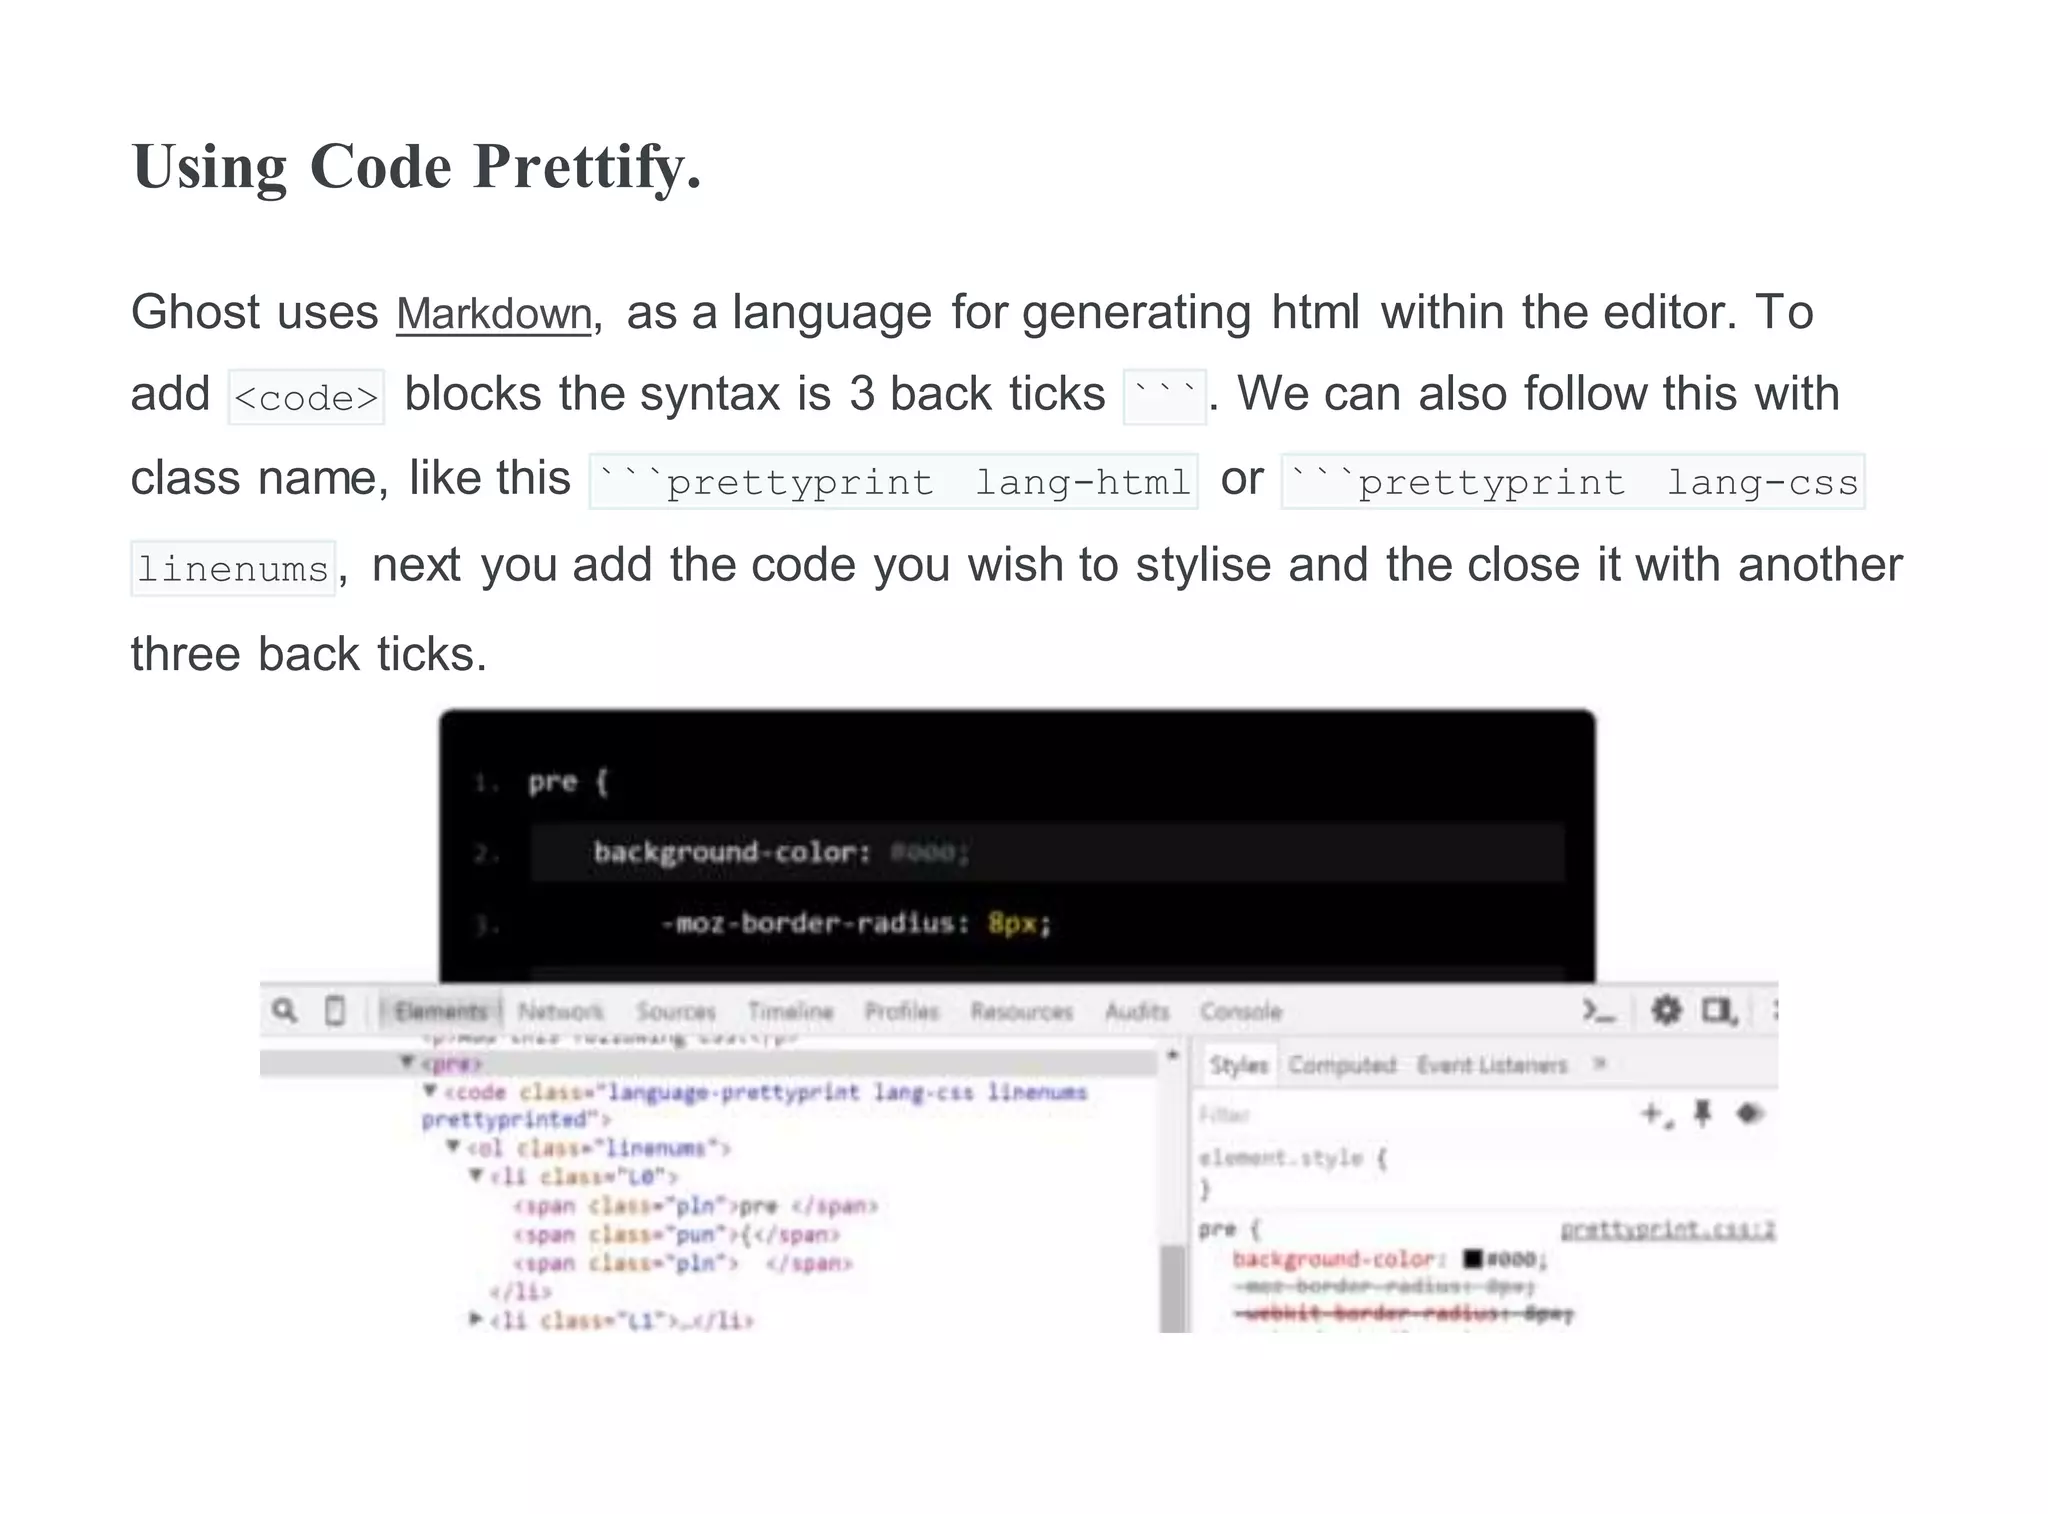
Task: Toggle the device mode phone icon
Action: point(335,1011)
